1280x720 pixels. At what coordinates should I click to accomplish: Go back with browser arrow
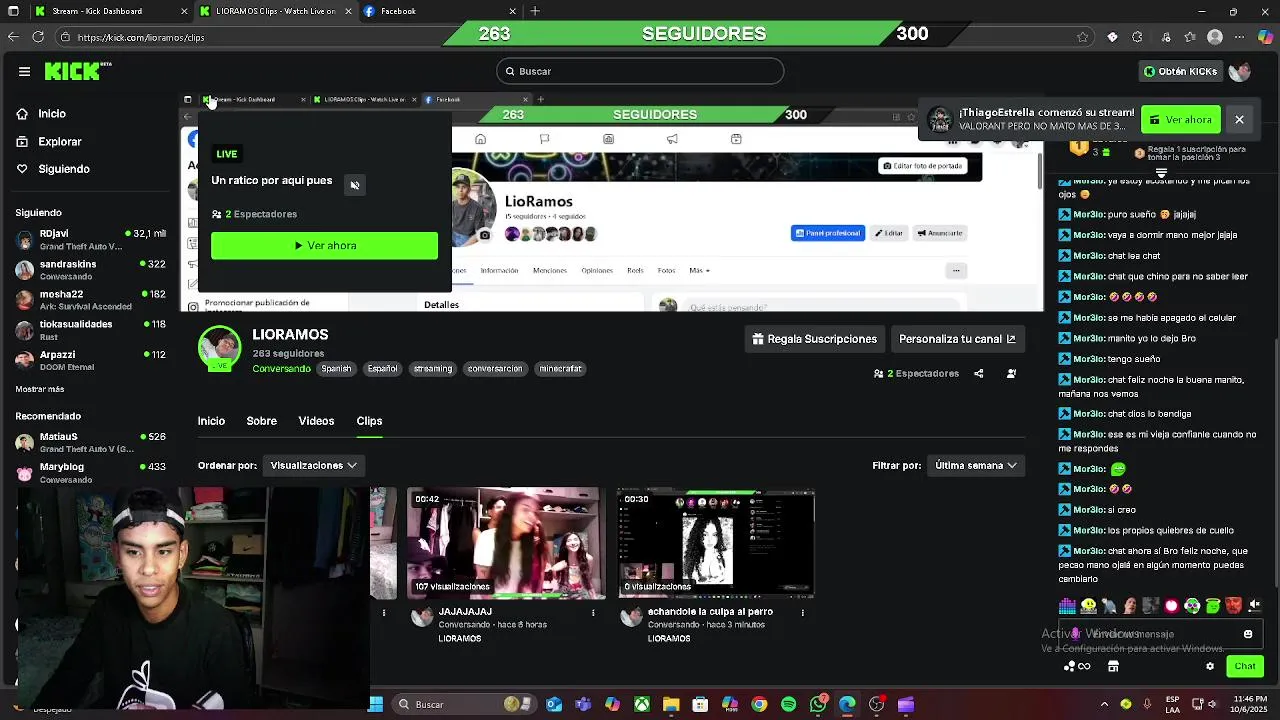13,37
